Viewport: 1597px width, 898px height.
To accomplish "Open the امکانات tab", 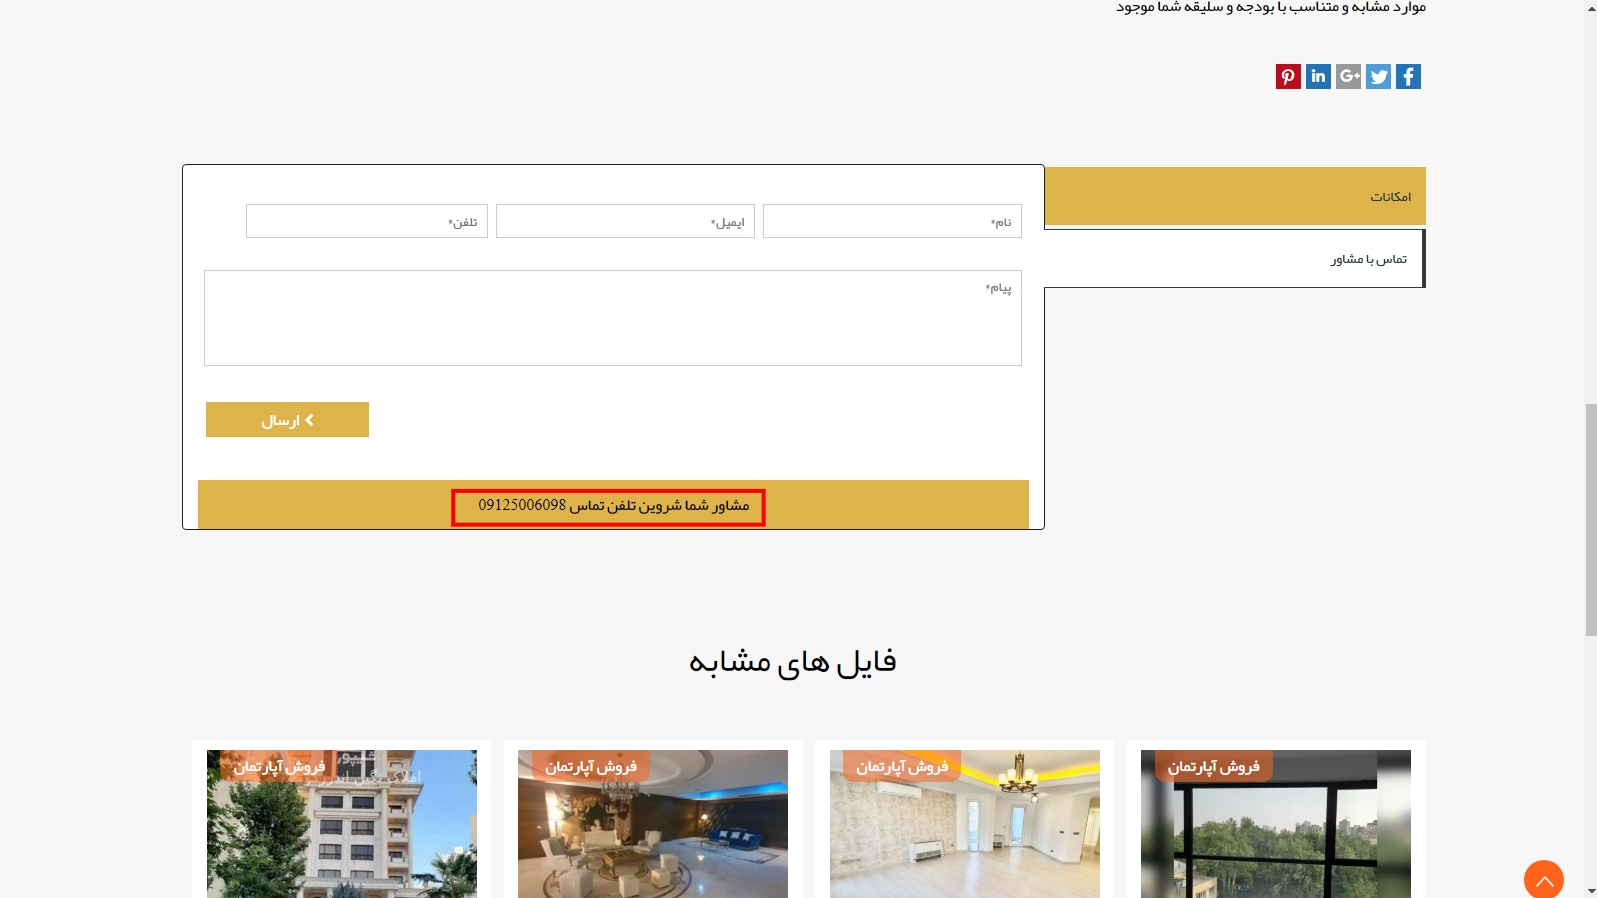I will pyautogui.click(x=1235, y=196).
